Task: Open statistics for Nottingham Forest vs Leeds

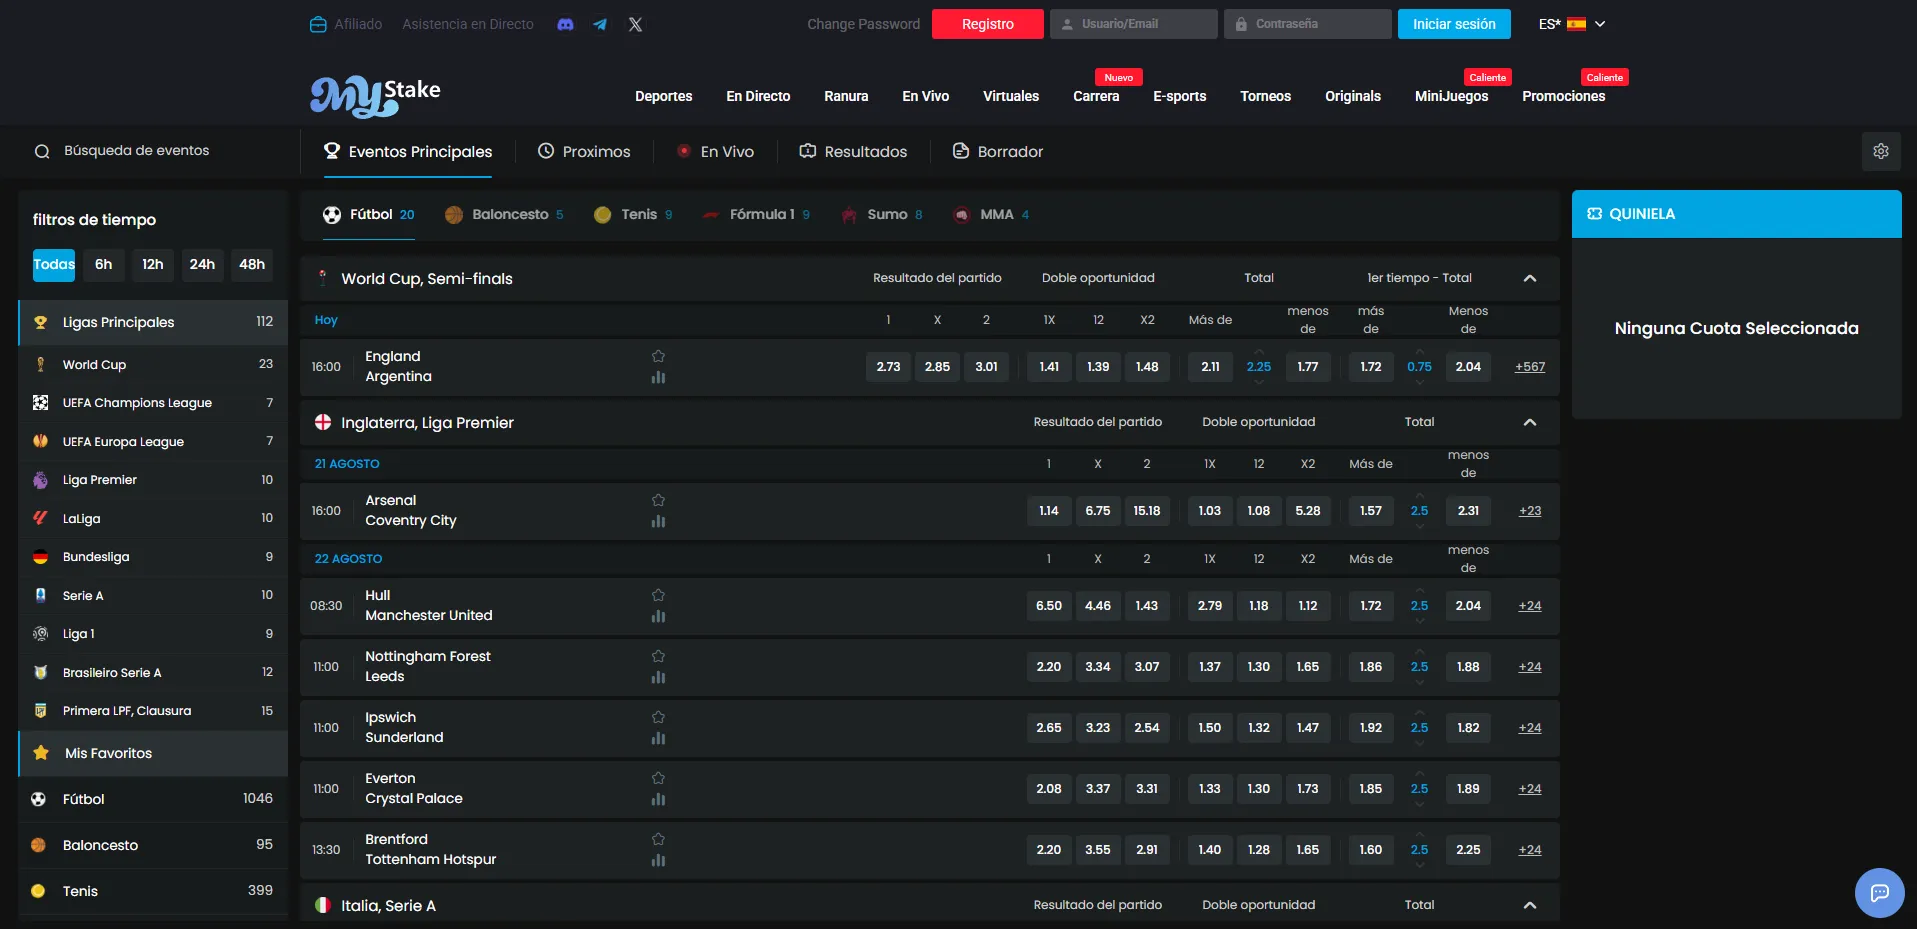Action: pos(658,677)
